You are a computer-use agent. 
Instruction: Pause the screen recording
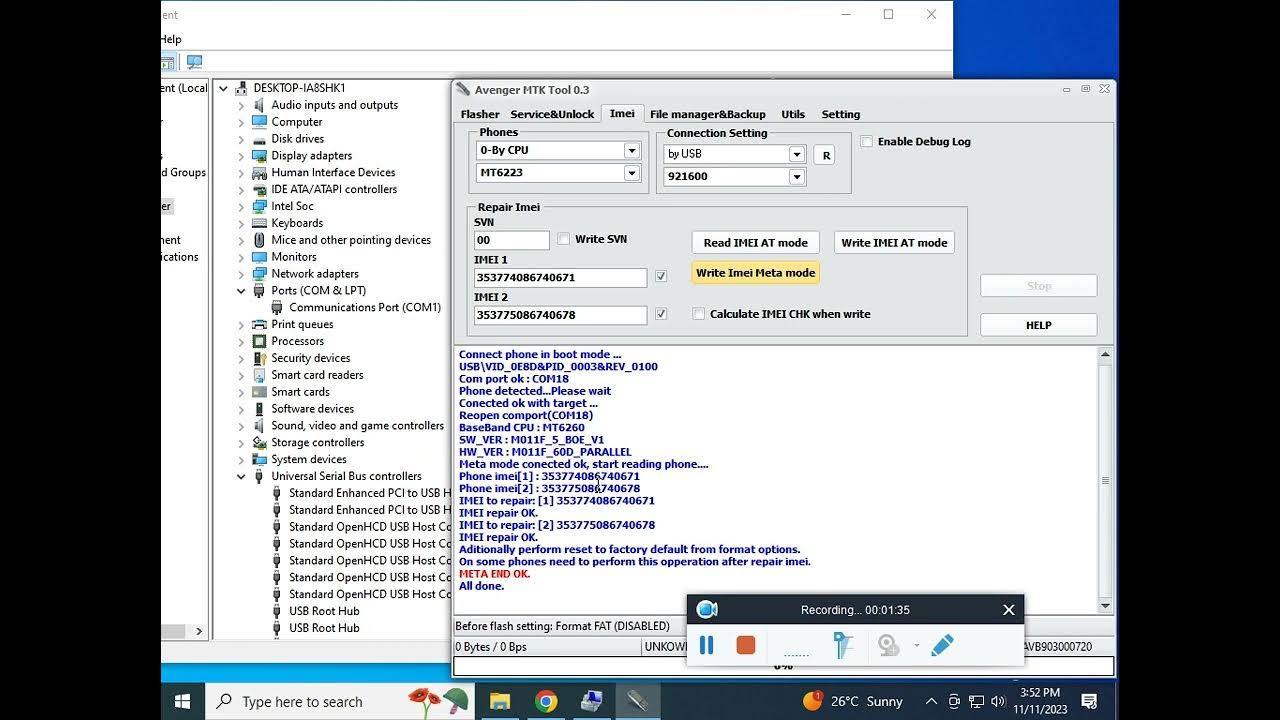[706, 646]
